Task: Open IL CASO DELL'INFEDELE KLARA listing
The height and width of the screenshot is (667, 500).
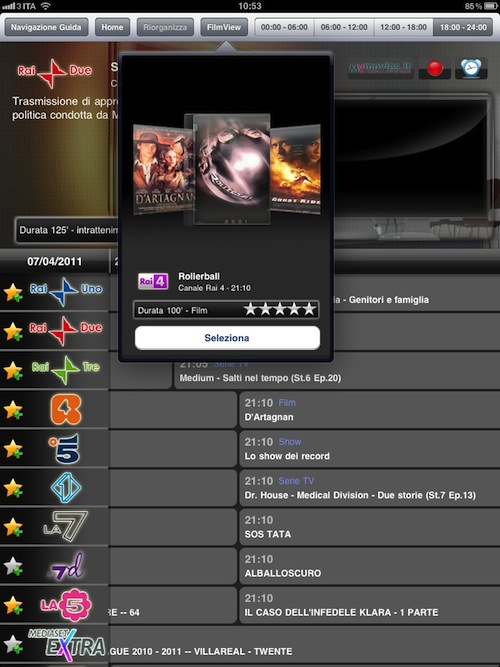Action: coord(369,605)
